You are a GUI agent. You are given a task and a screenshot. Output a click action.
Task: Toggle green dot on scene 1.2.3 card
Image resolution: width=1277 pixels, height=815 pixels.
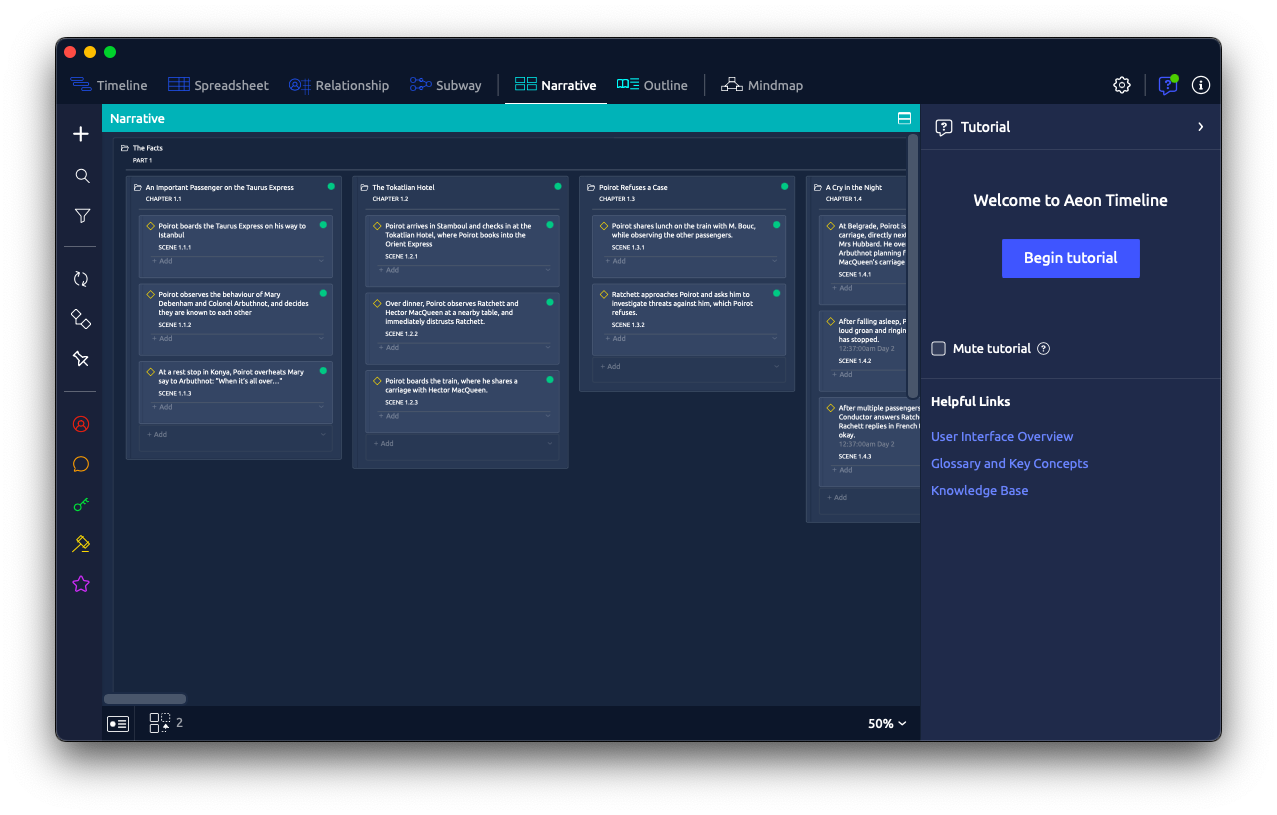click(550, 380)
